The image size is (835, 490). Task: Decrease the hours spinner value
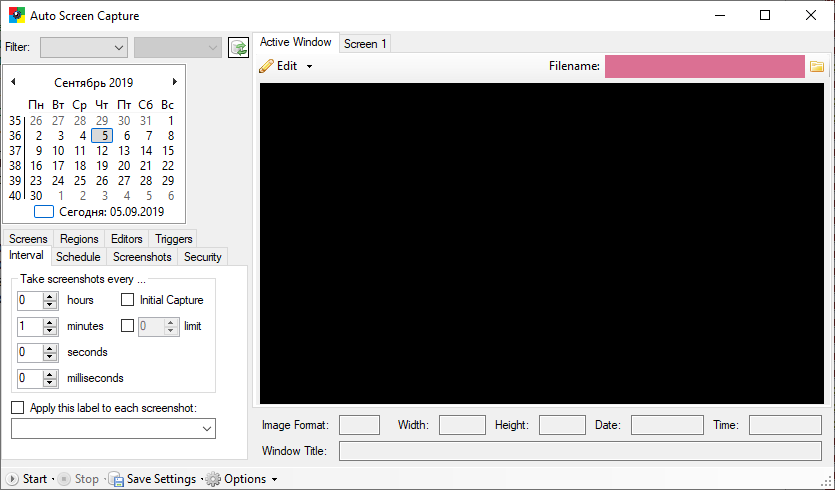coord(50,305)
